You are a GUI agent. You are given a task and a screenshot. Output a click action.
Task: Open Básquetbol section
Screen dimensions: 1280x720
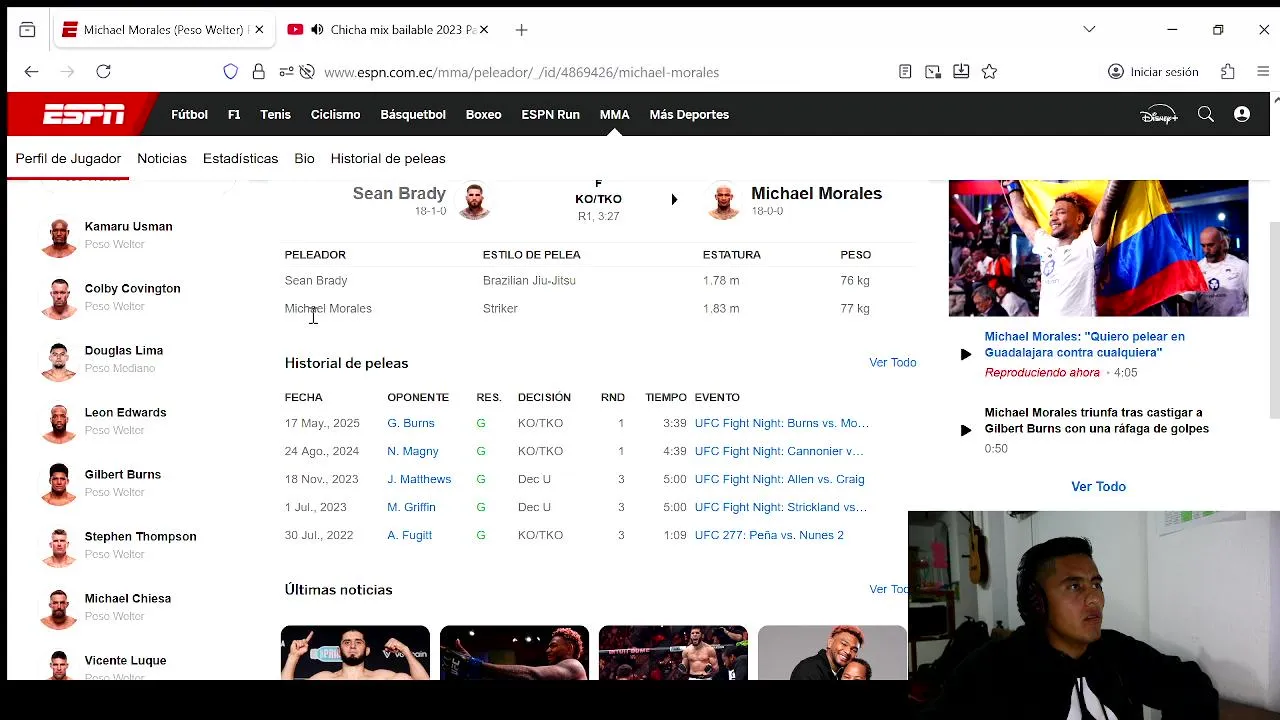point(413,115)
